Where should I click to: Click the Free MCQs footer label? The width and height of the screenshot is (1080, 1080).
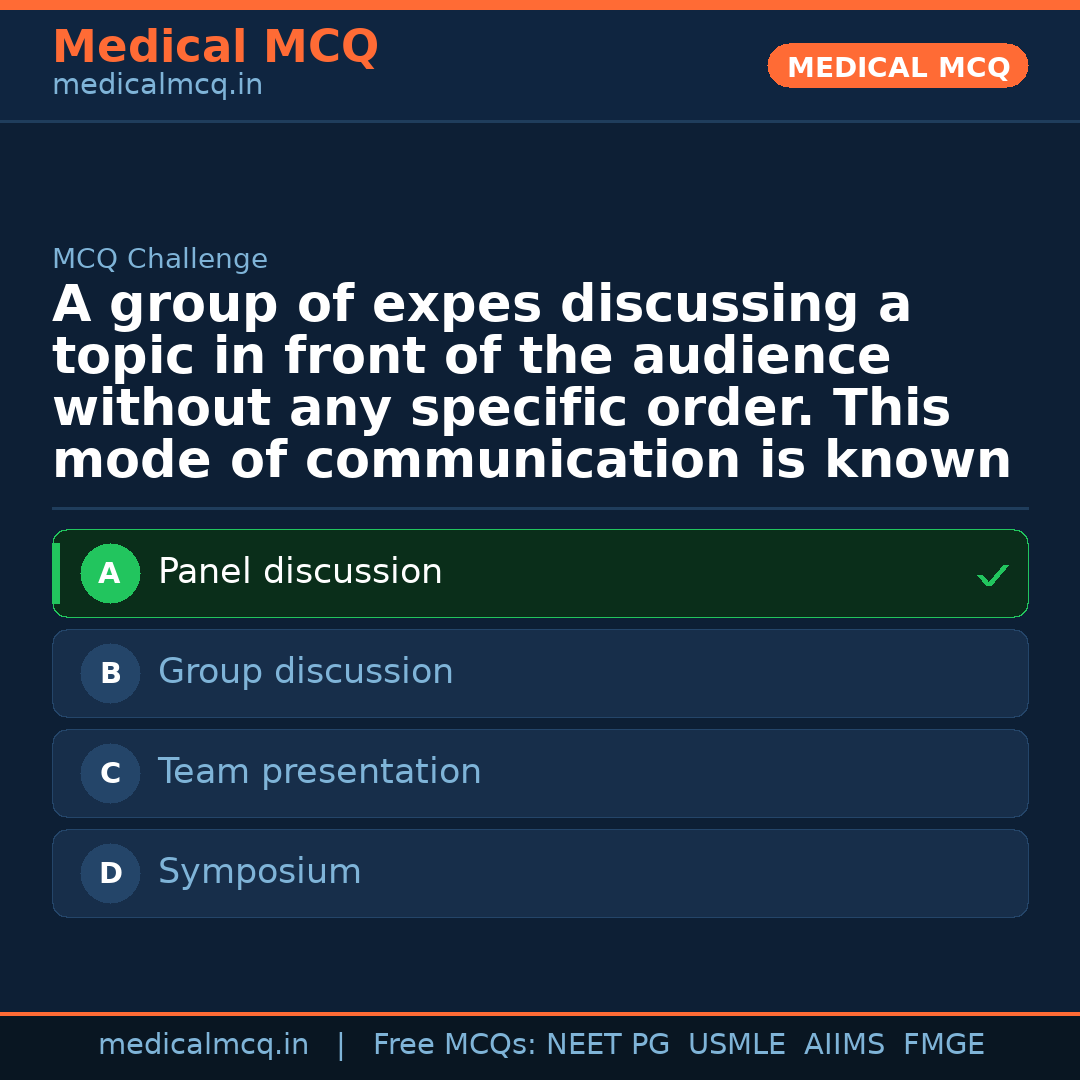click(455, 1044)
